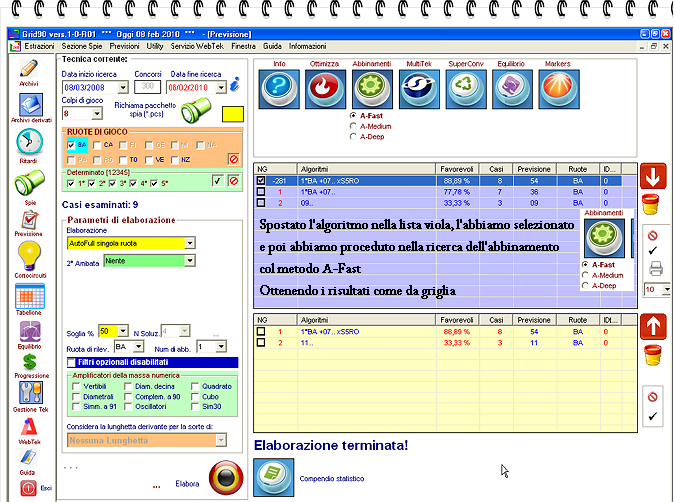Toggle the Quadrato amplifier checkbox

[x=195, y=386]
